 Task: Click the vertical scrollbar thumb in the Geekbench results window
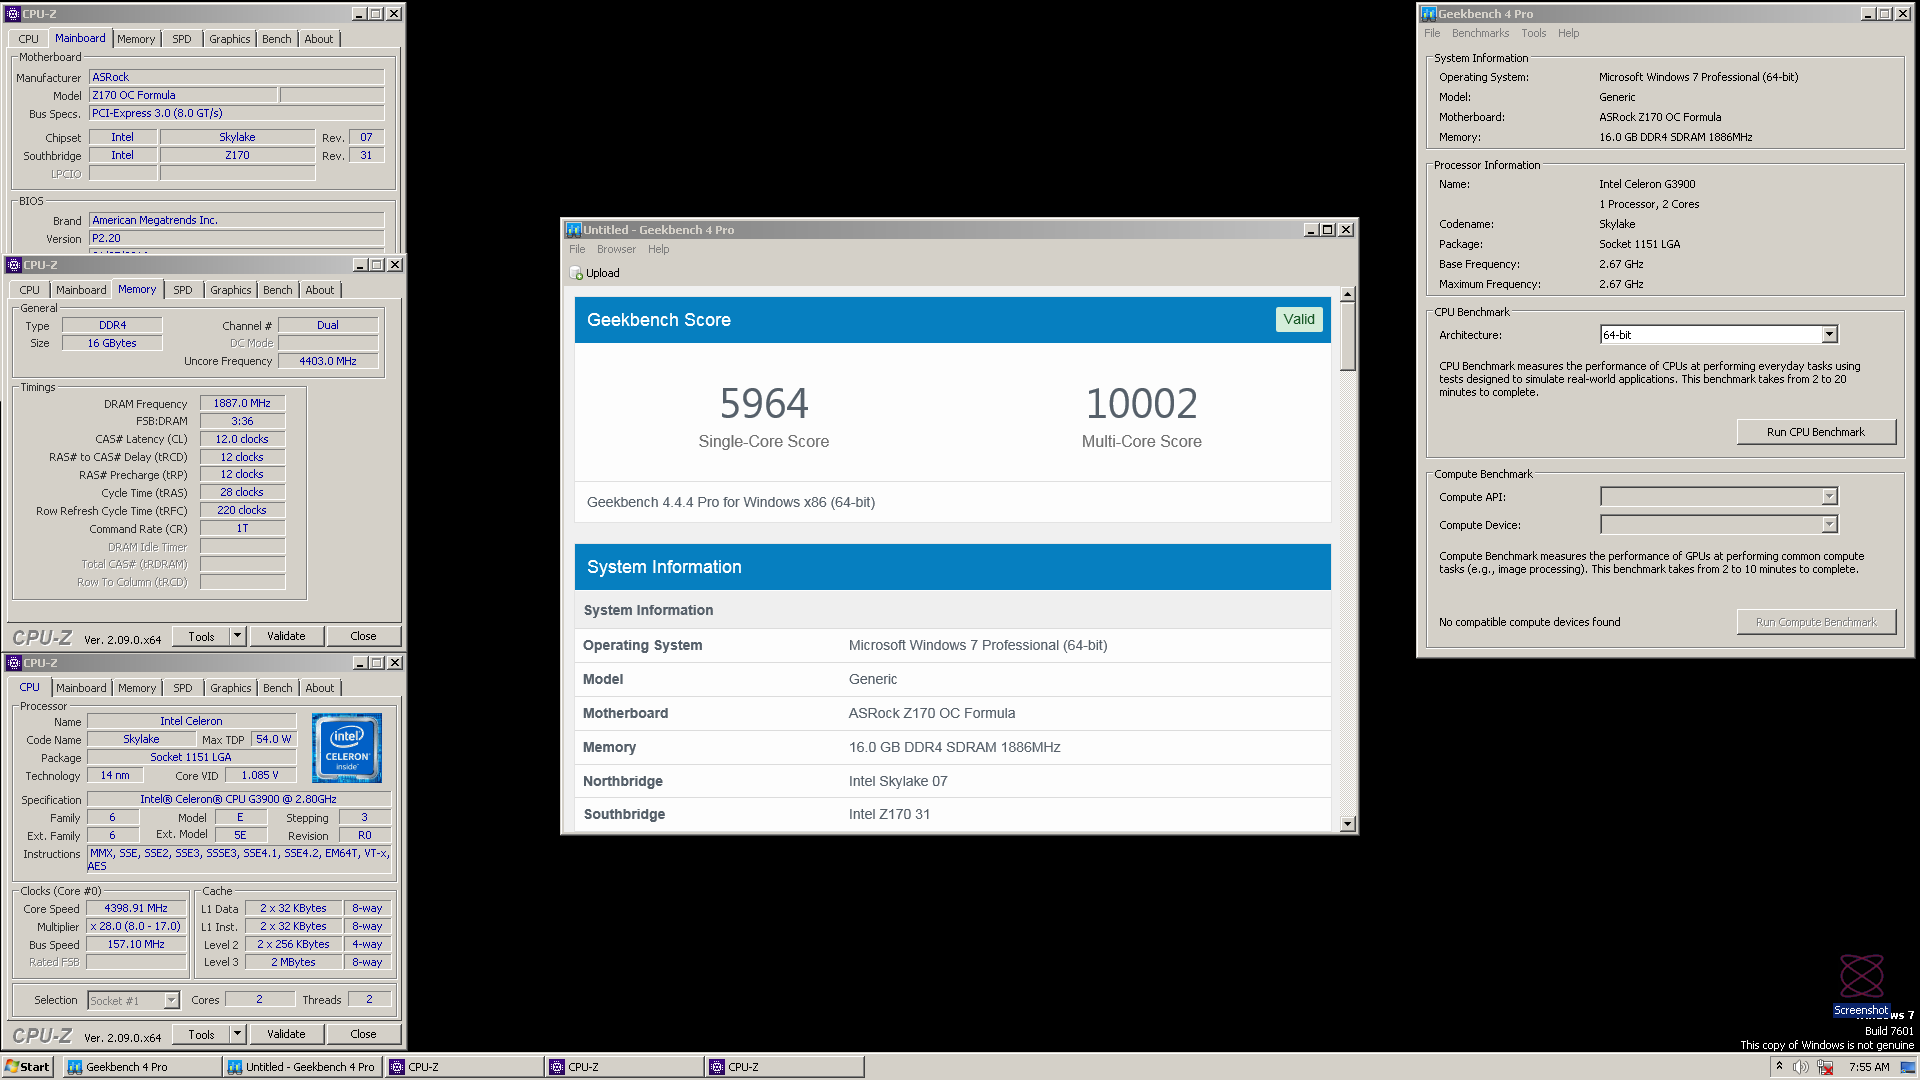(x=1348, y=337)
